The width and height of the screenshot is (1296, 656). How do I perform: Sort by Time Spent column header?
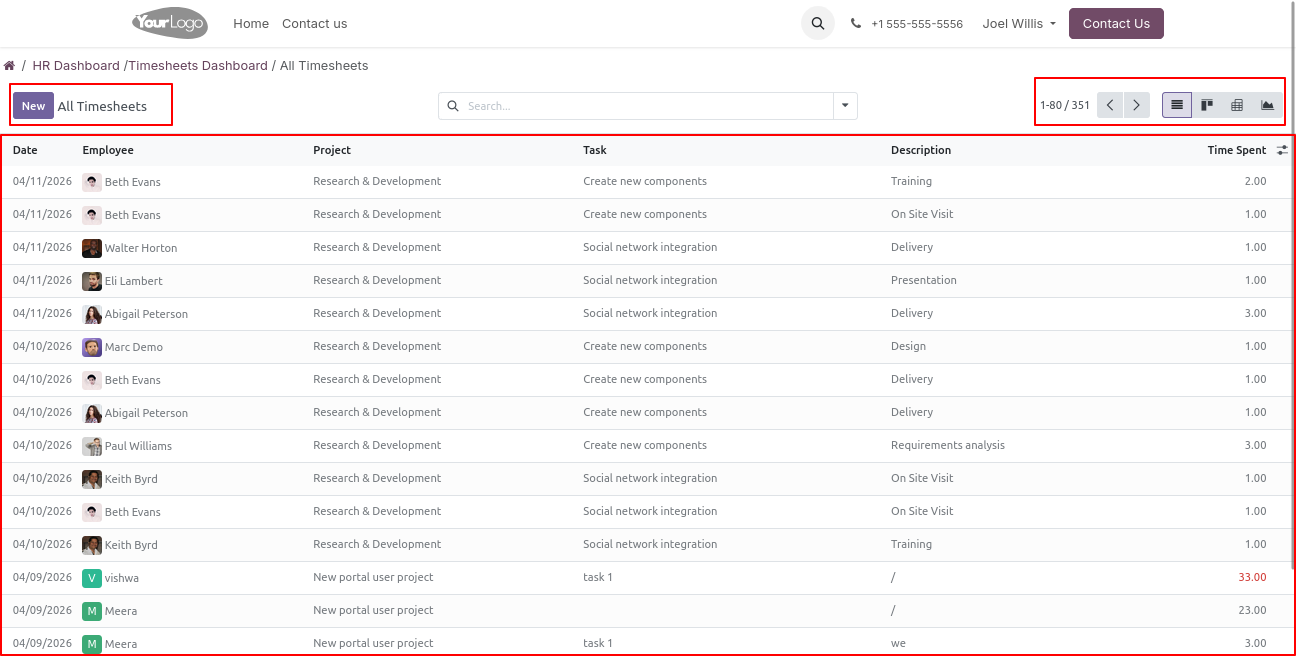coord(1236,150)
